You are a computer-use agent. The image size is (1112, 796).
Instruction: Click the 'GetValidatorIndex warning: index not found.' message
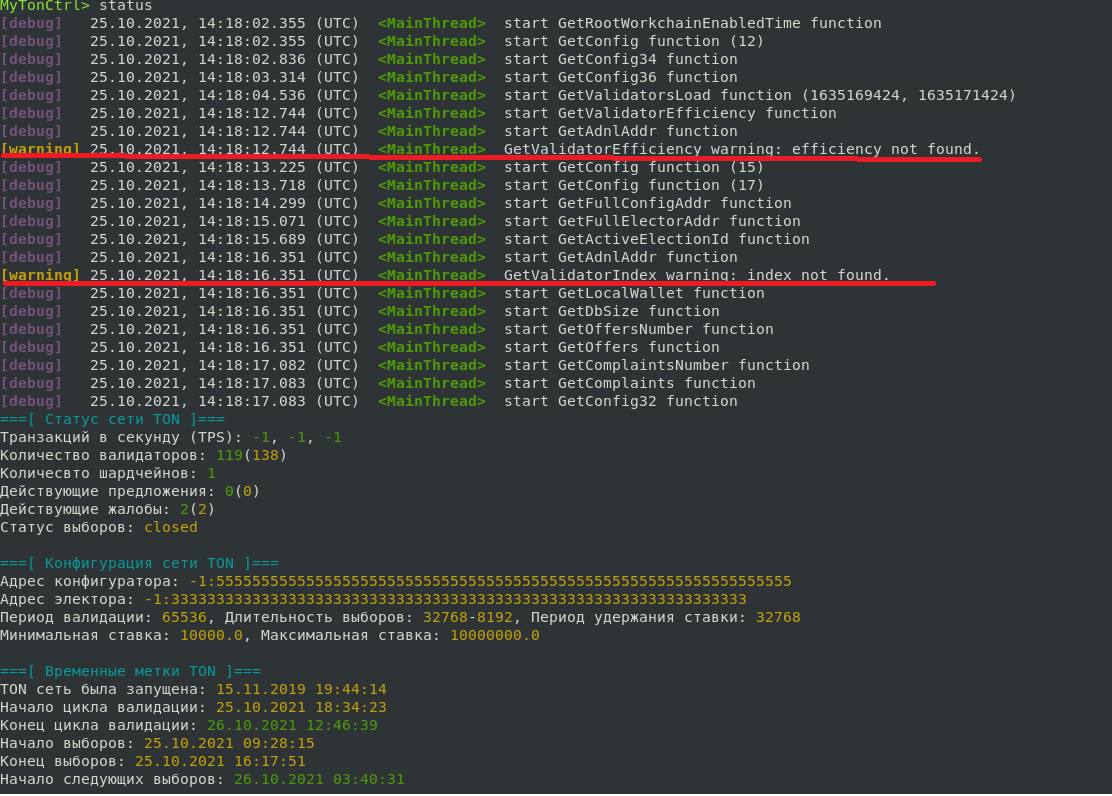point(696,275)
